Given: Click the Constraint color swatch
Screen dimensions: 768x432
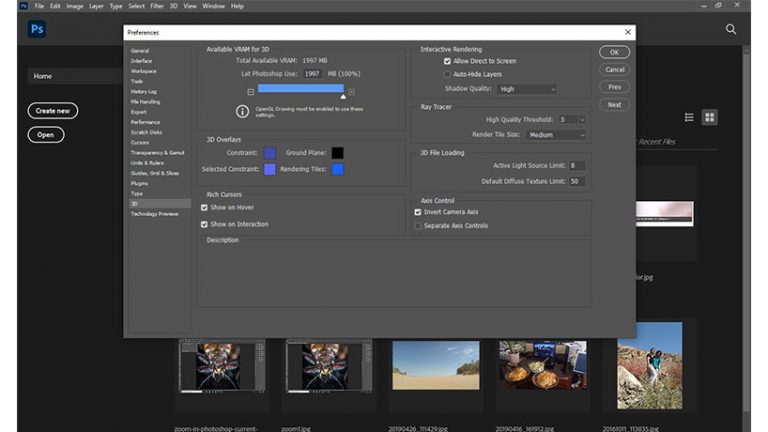Looking at the screenshot, I should click(x=269, y=153).
